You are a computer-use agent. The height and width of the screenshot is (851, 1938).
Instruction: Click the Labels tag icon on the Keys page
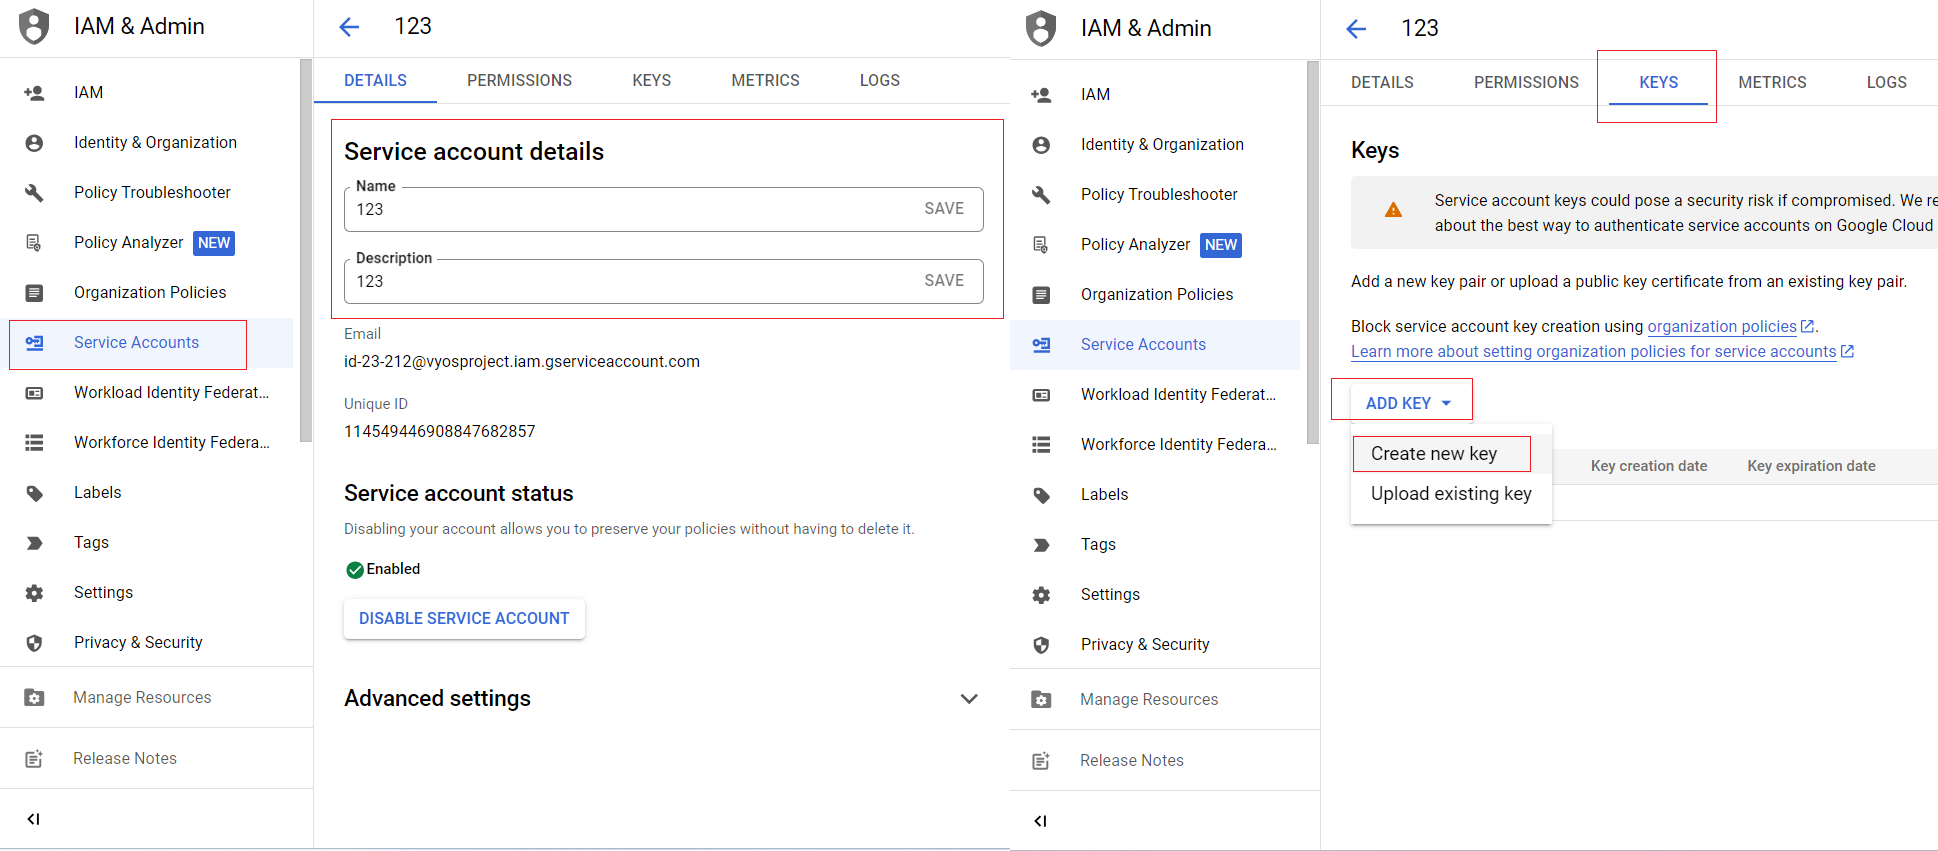[x=1041, y=495]
